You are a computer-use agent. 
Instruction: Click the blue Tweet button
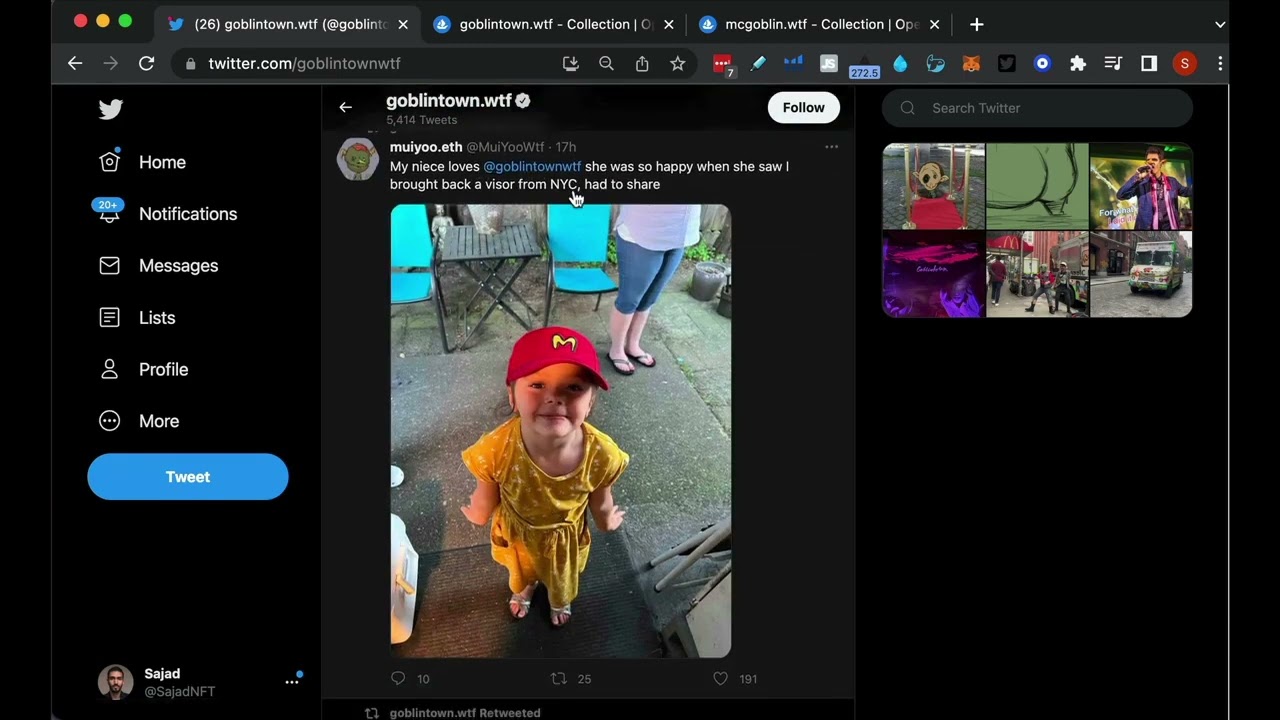coord(188,477)
